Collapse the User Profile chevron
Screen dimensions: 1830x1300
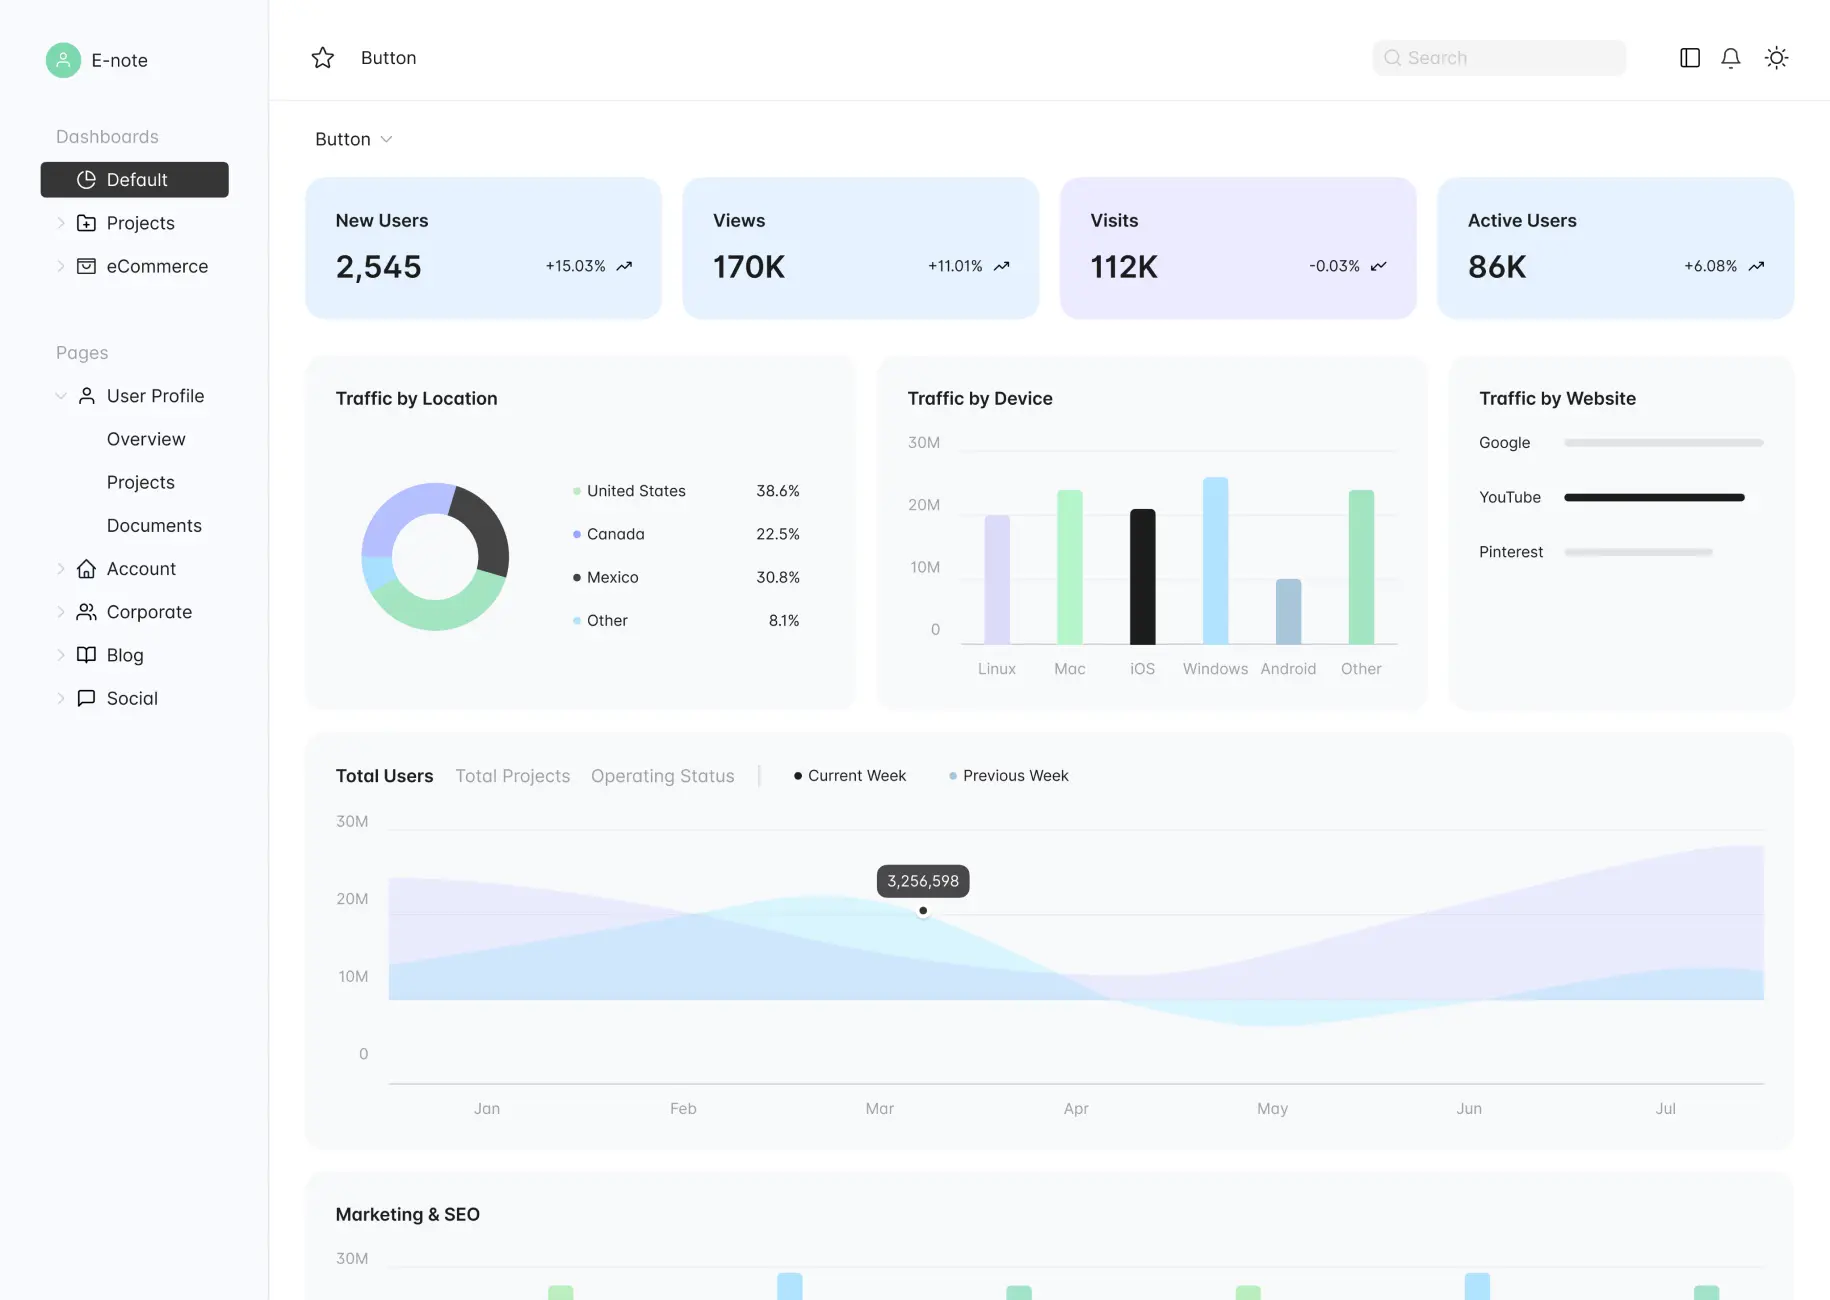61,396
